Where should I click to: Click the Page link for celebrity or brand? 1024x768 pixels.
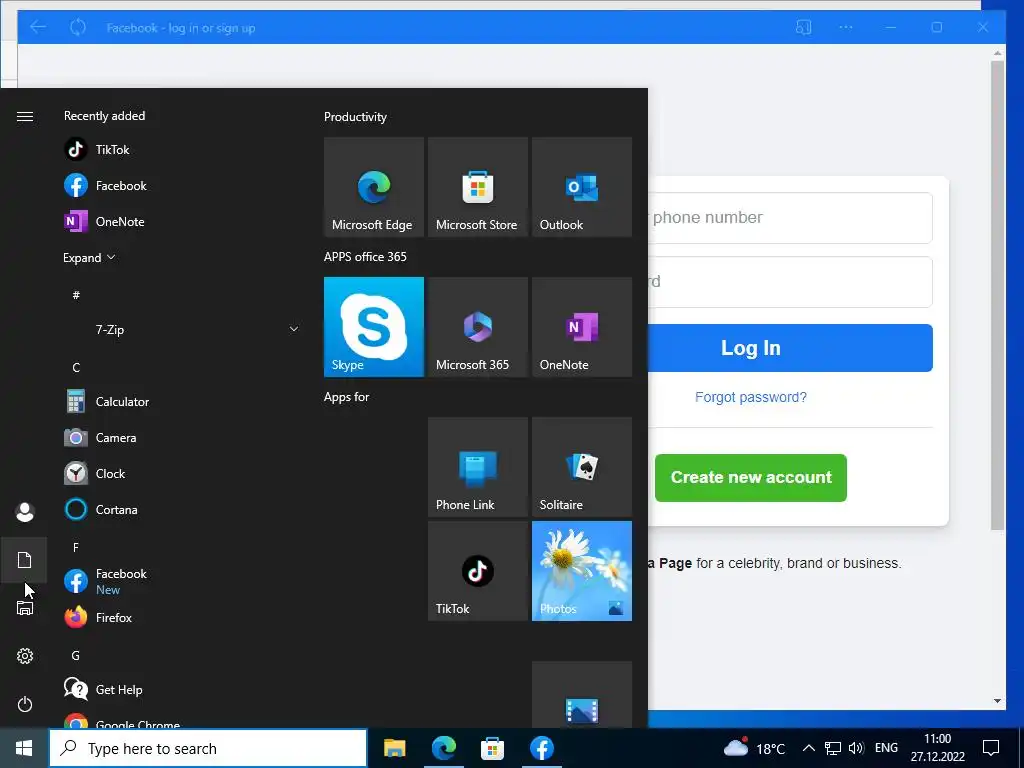669,563
